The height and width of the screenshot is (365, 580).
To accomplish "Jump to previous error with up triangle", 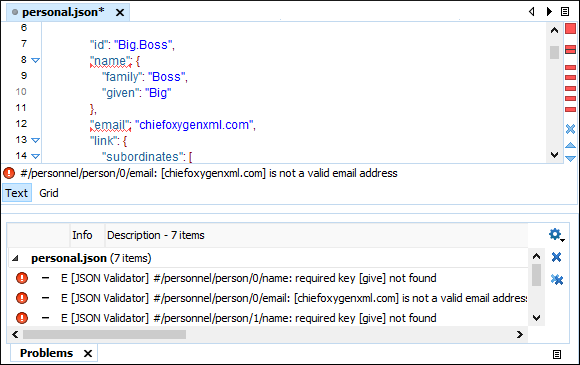I will pos(570,145).
